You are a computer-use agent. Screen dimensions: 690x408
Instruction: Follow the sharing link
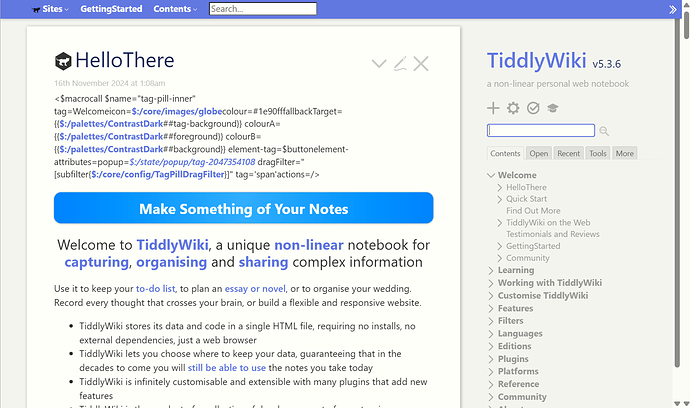tap(263, 262)
